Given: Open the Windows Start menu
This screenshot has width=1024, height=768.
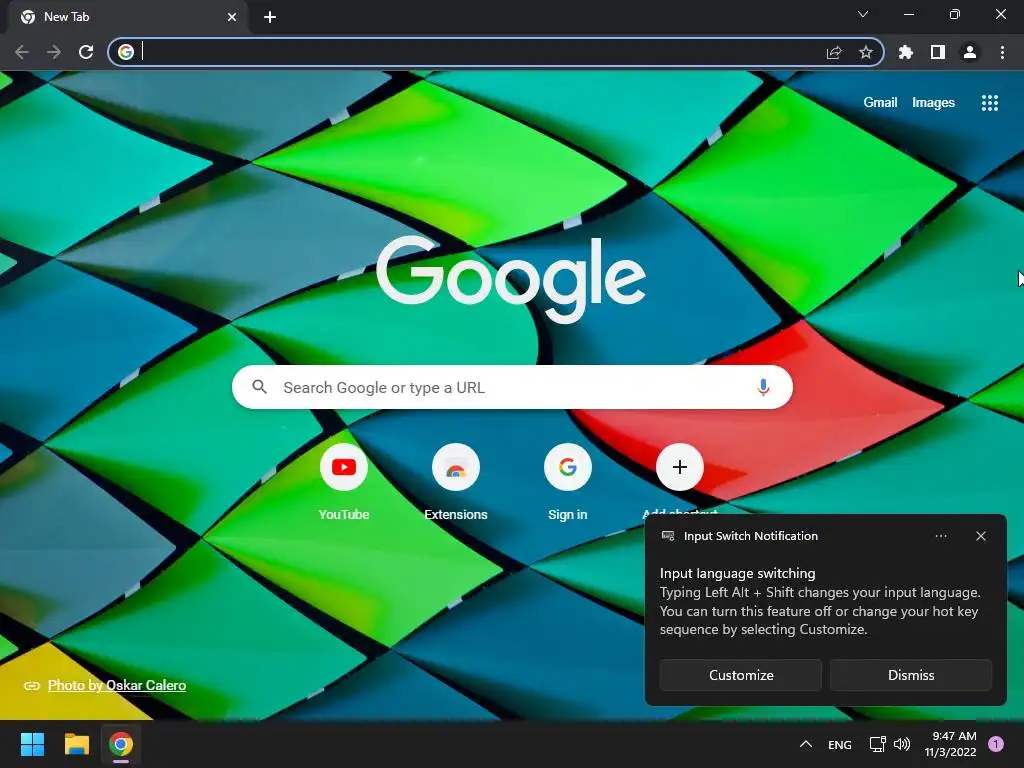Looking at the screenshot, I should tap(32, 744).
